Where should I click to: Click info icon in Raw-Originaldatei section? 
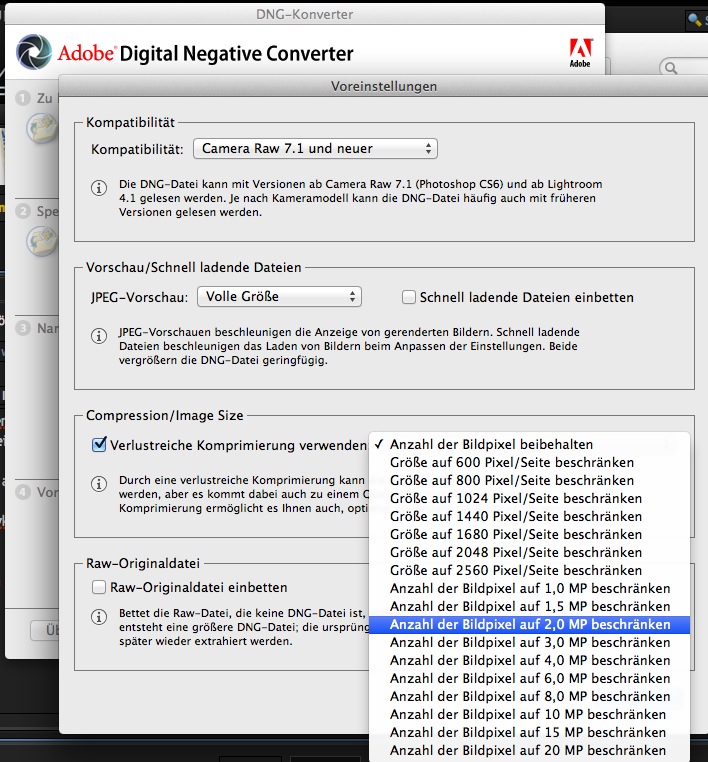click(99, 617)
